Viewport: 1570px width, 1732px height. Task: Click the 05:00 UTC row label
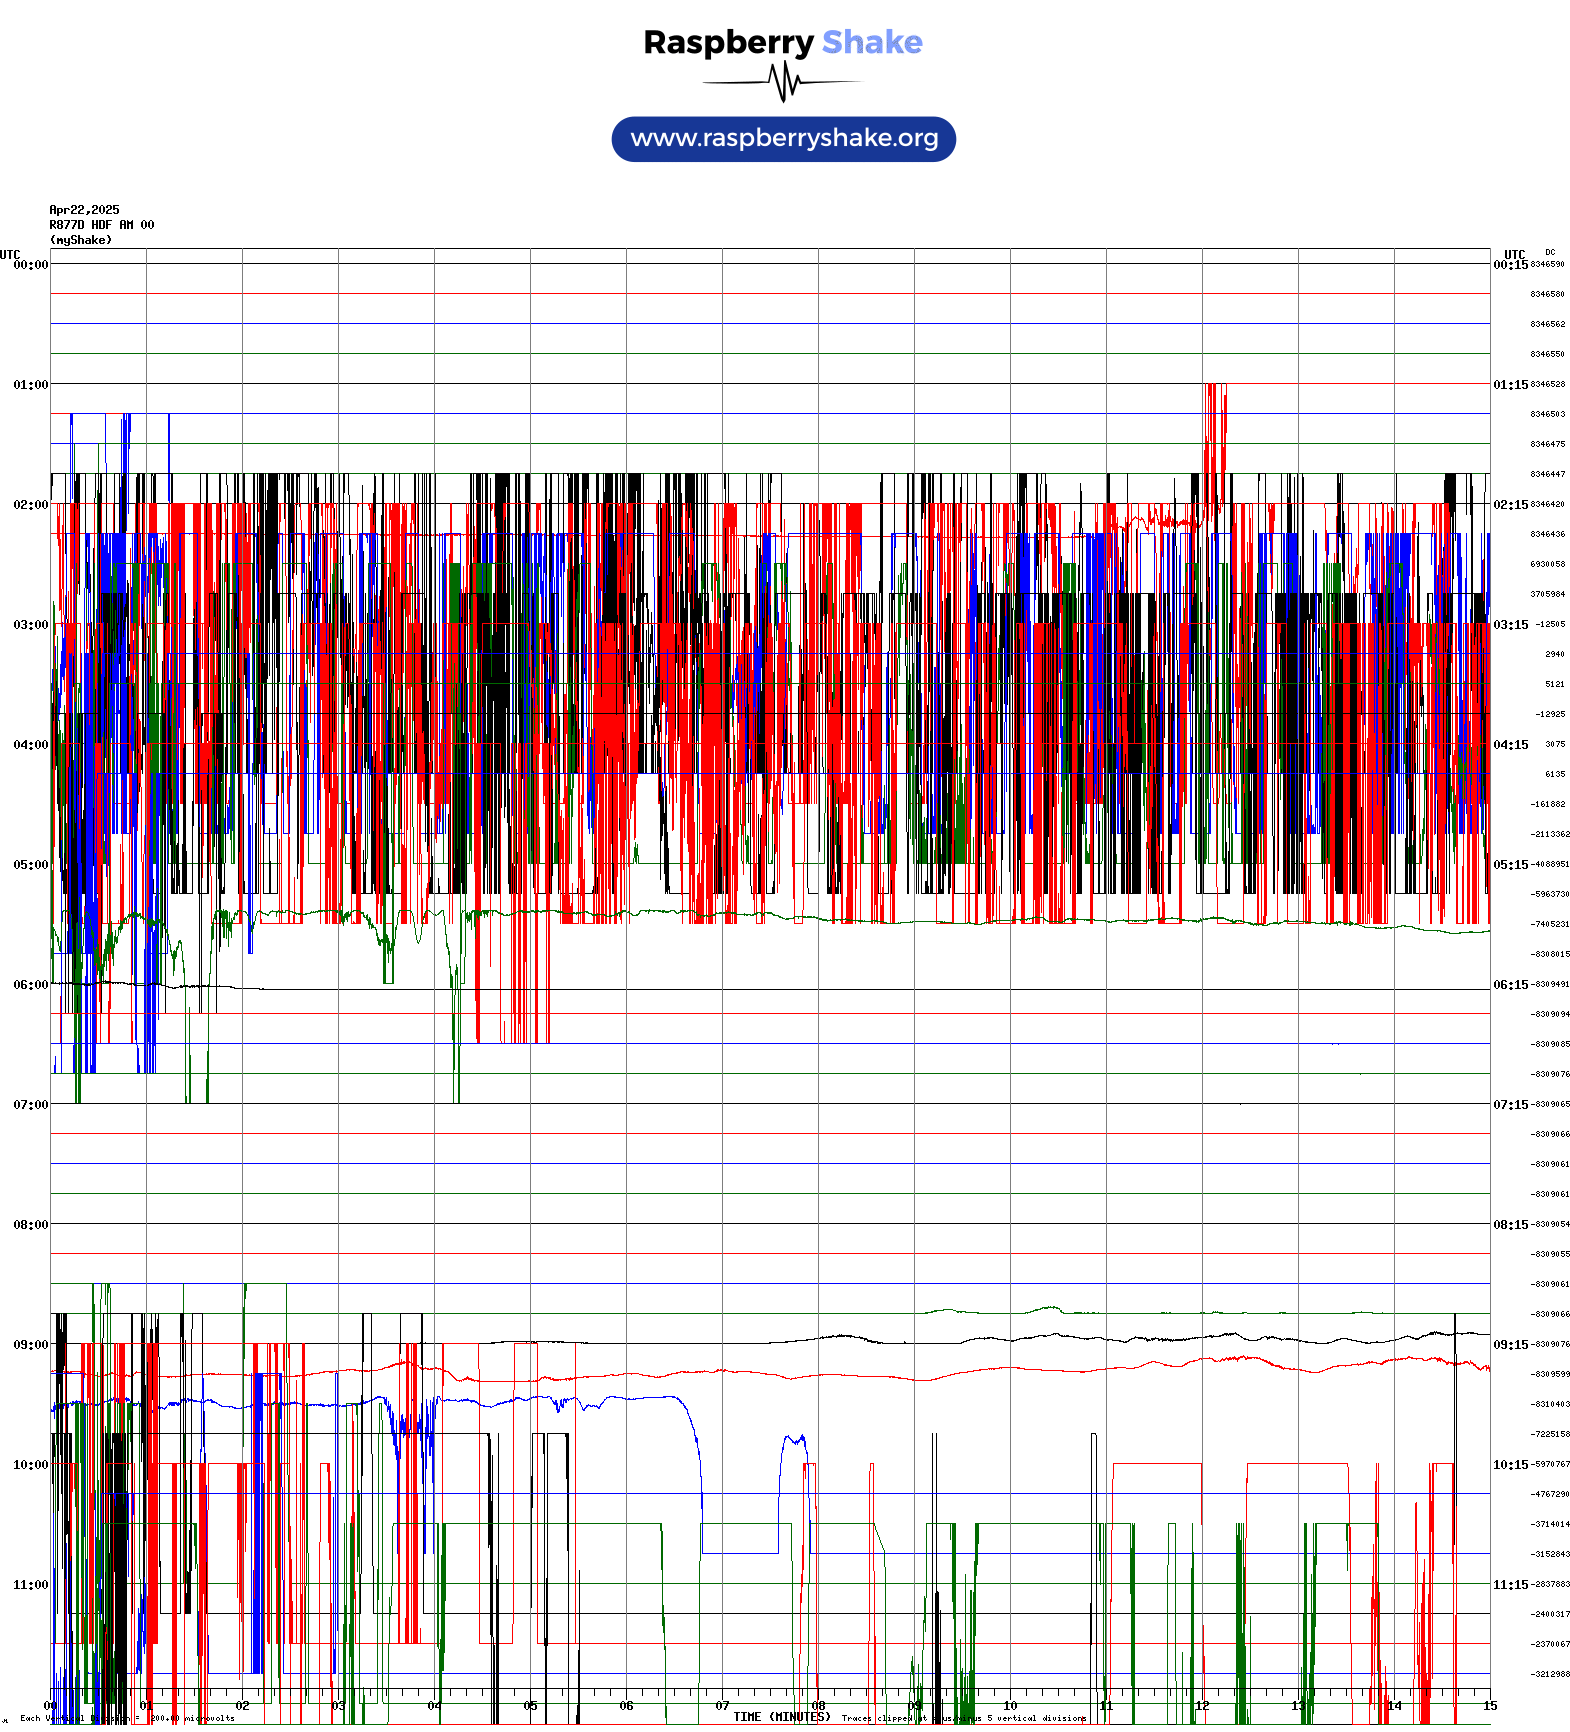(30, 865)
